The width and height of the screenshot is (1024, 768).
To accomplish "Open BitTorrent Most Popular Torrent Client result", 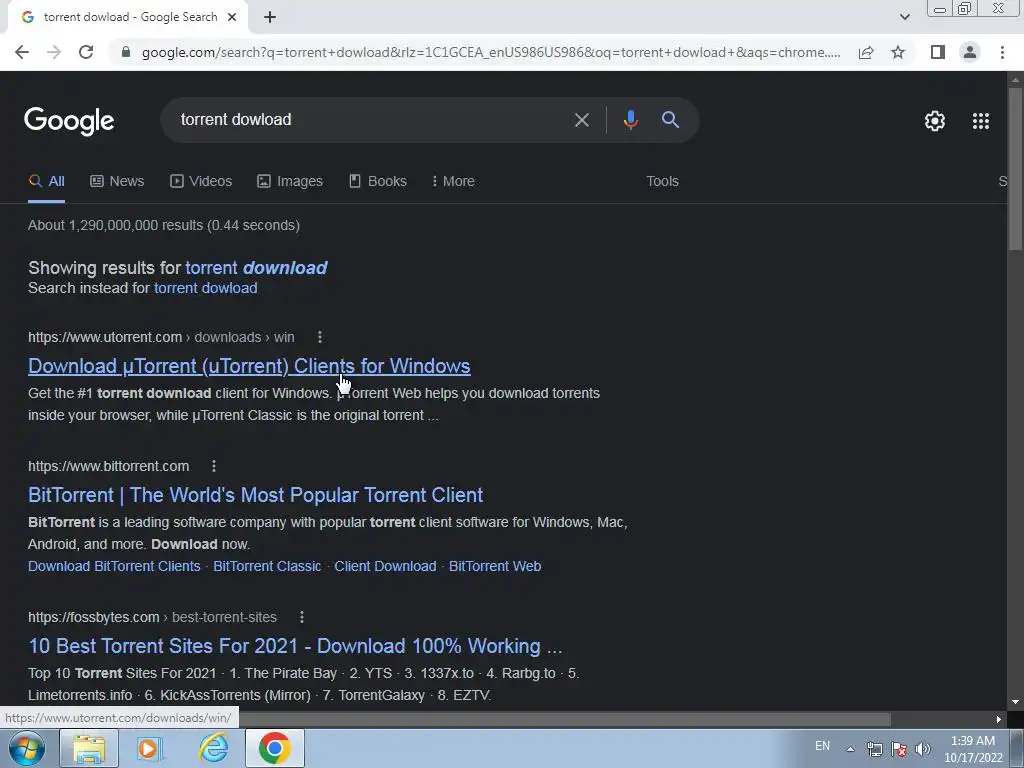I will point(255,495).
